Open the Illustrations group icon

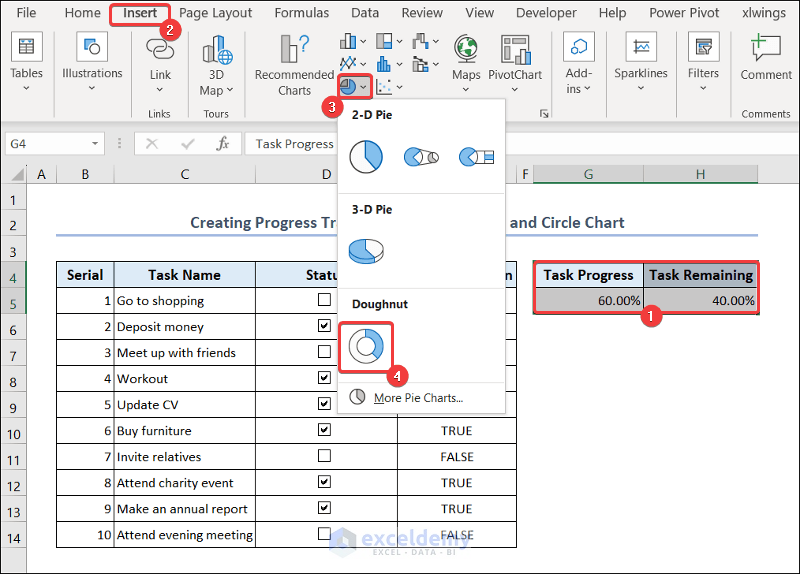click(x=92, y=47)
